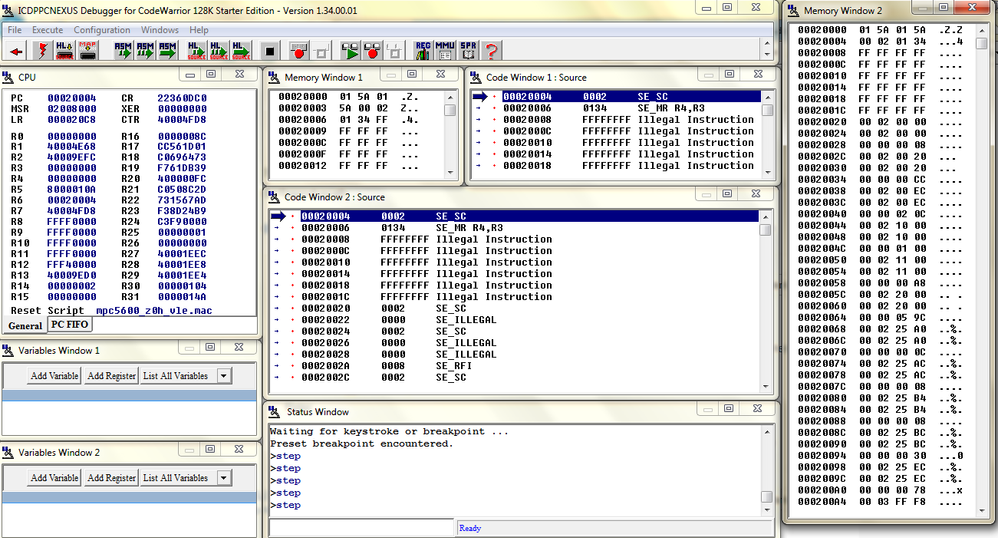Click the red question mark help icon
The height and width of the screenshot is (538, 998).
pyautogui.click(x=491, y=51)
